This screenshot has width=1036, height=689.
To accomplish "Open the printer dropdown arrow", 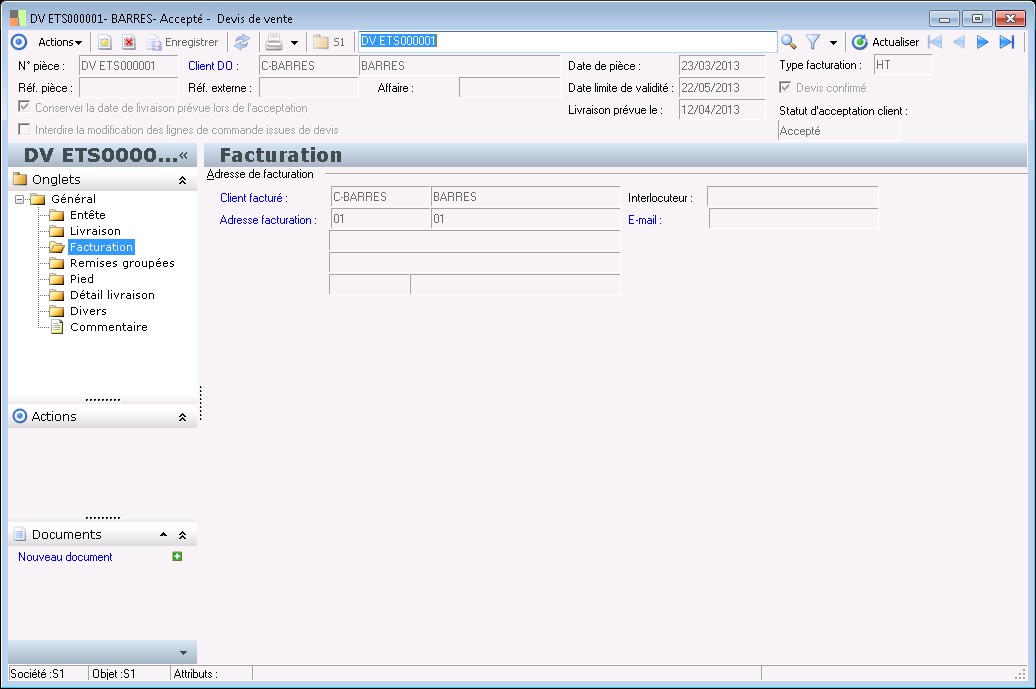I will pos(294,43).
